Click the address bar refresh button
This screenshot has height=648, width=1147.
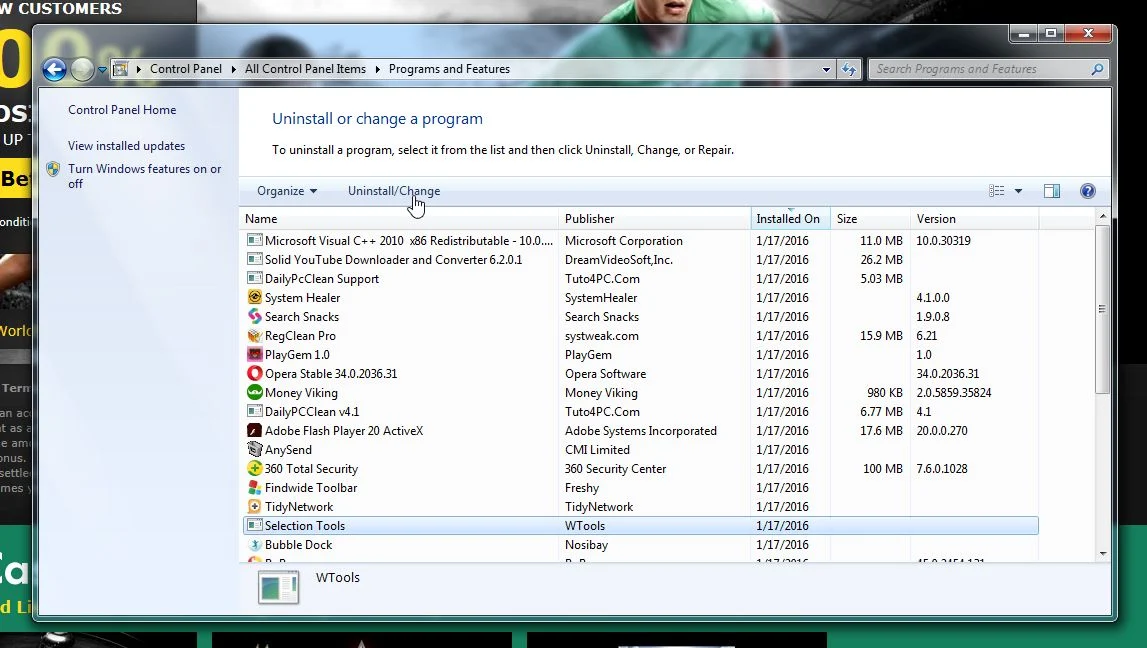(849, 69)
